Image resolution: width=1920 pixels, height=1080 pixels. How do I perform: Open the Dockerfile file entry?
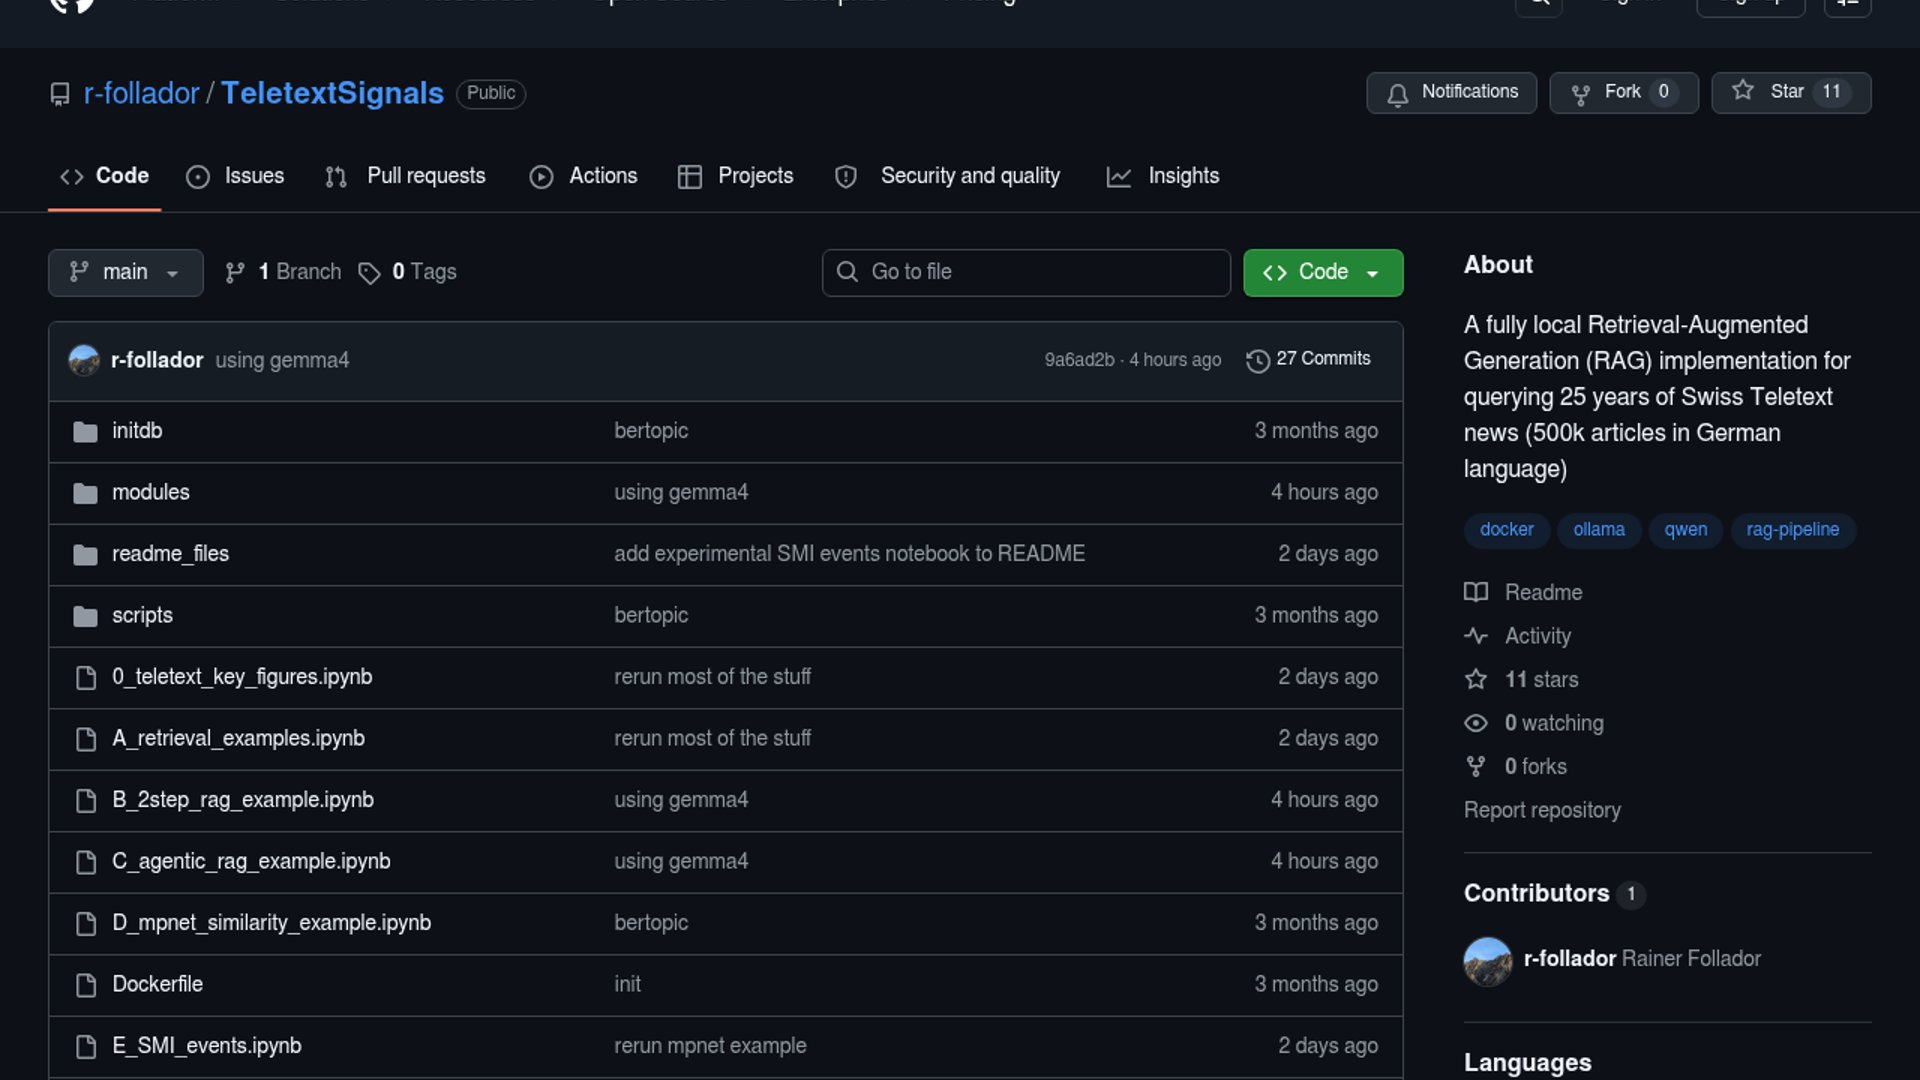157,984
